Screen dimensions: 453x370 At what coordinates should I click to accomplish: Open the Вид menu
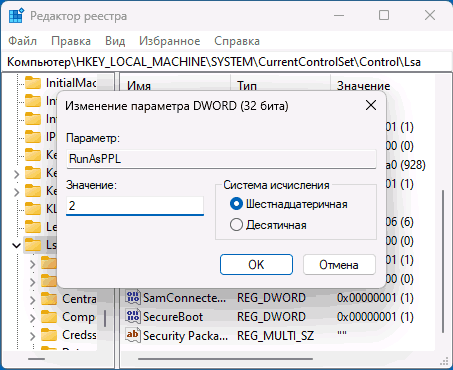[115, 41]
